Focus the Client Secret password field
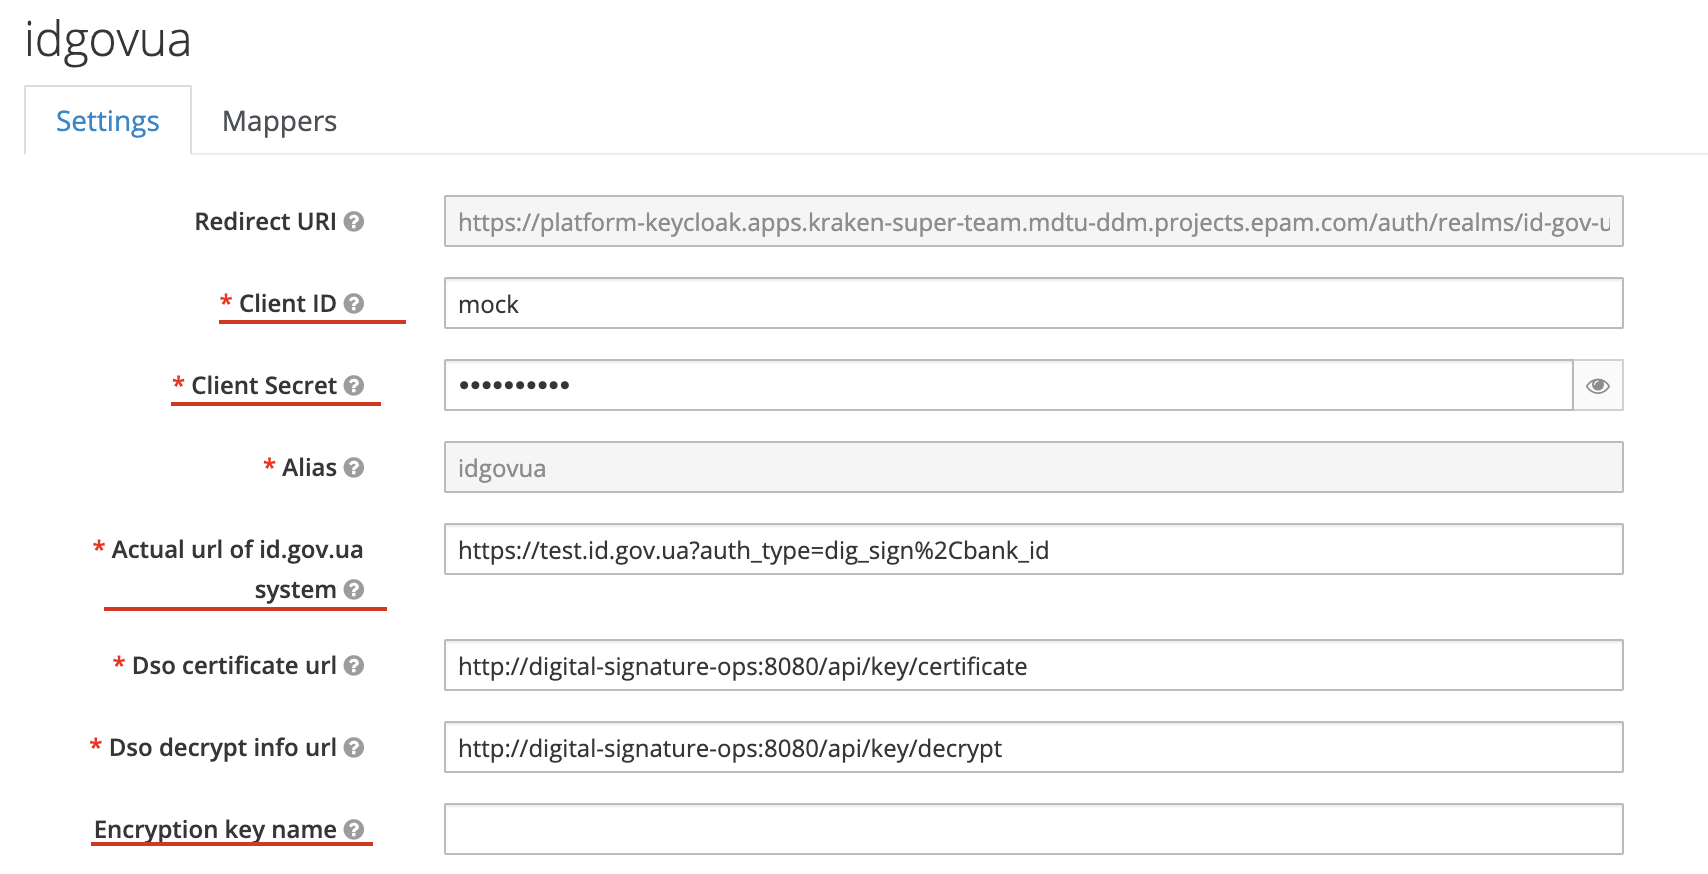Viewport: 1708px width, 874px height. [1008, 386]
